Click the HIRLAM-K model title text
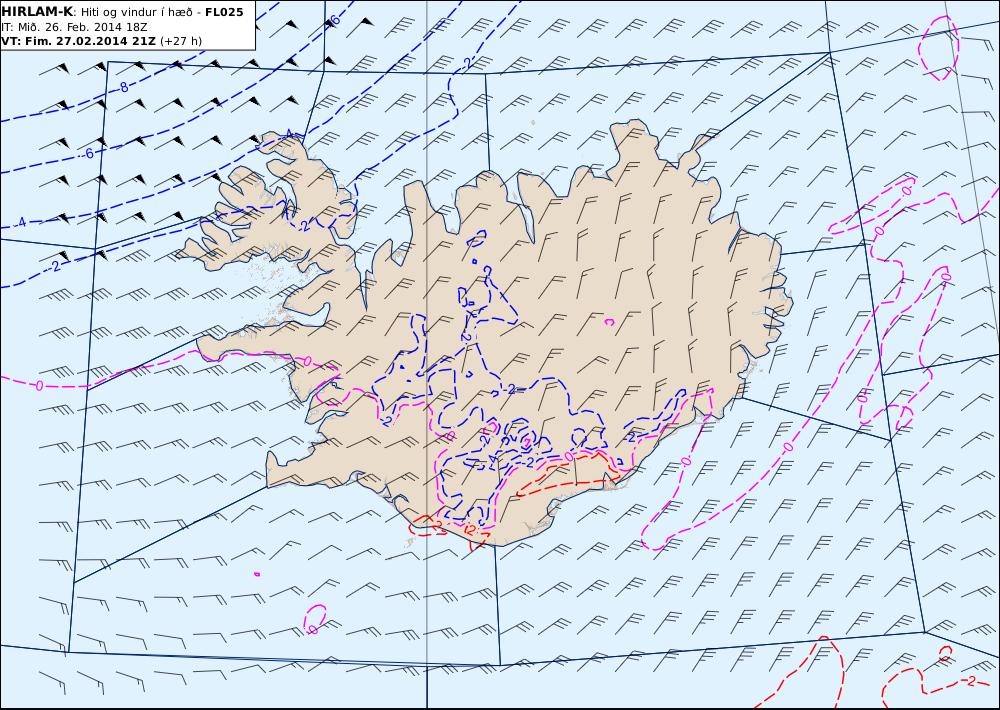 point(38,12)
